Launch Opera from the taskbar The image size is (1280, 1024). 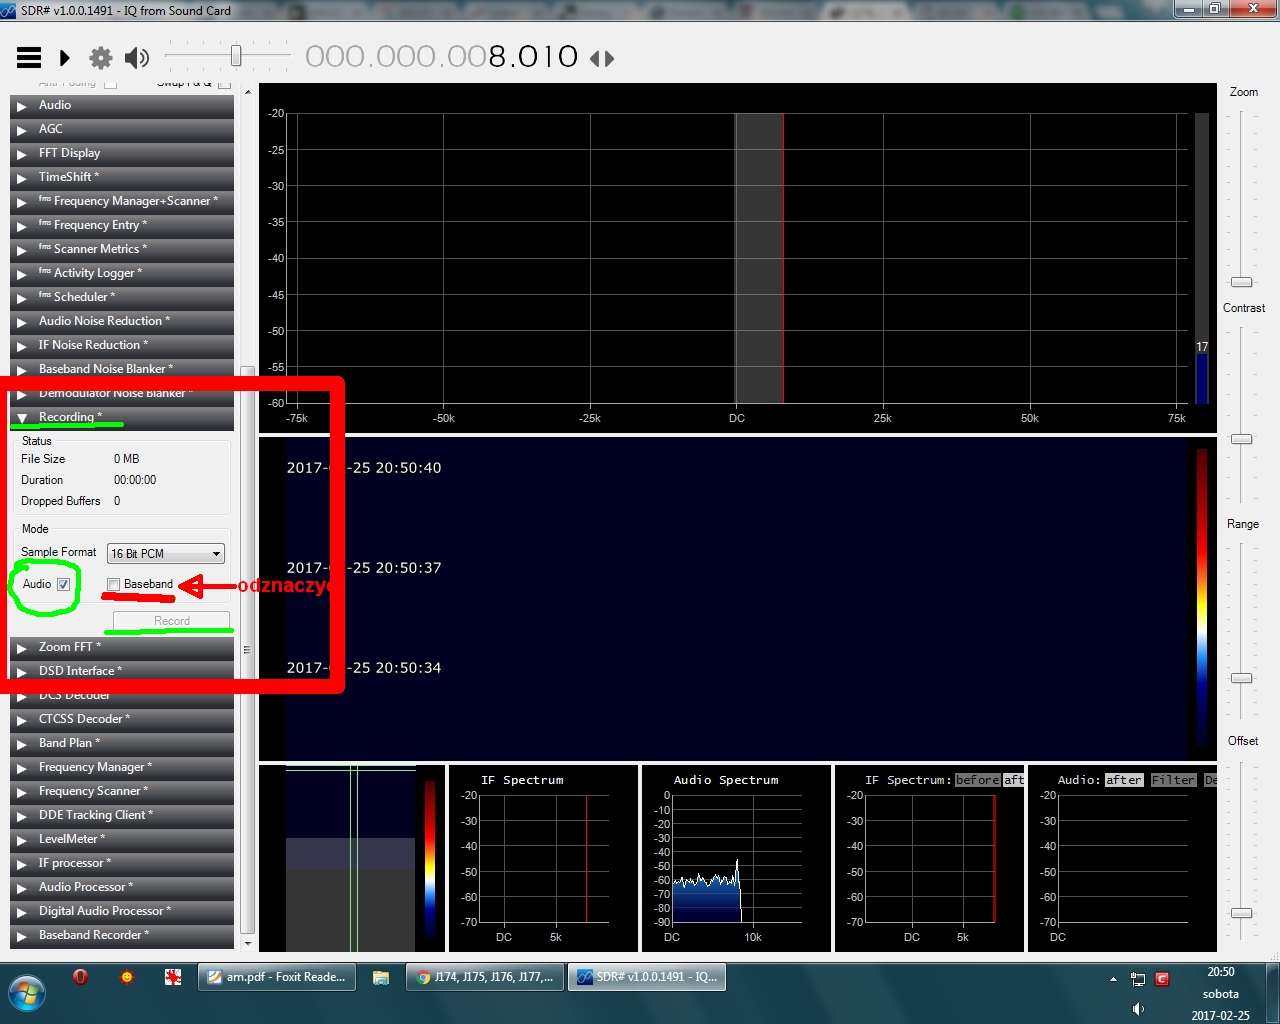point(81,977)
